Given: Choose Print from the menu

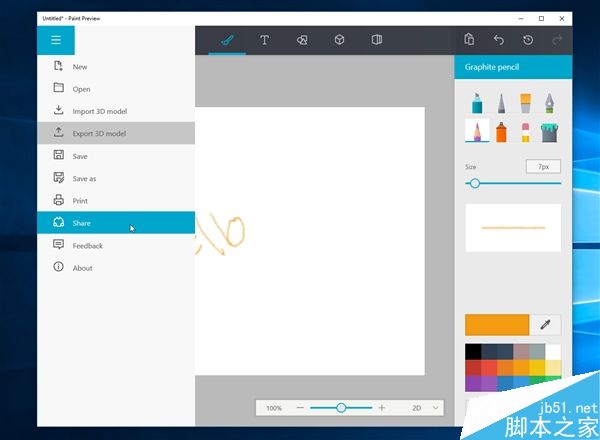Looking at the screenshot, I should tap(116, 200).
